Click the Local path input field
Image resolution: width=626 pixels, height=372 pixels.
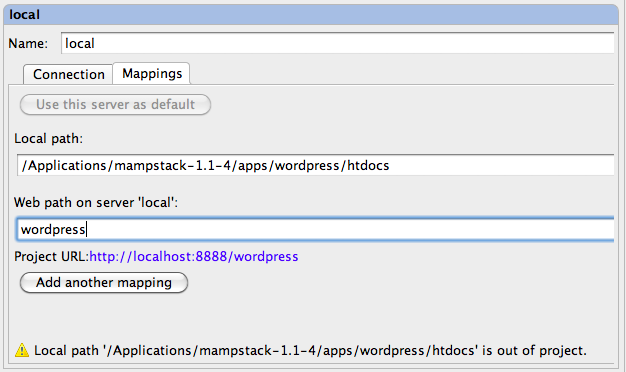(315, 165)
